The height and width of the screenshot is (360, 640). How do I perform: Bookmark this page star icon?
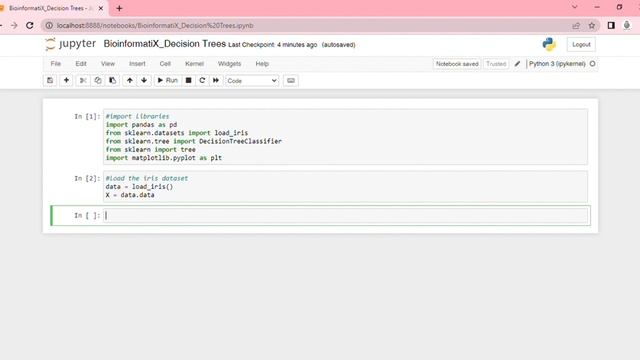pos(591,25)
